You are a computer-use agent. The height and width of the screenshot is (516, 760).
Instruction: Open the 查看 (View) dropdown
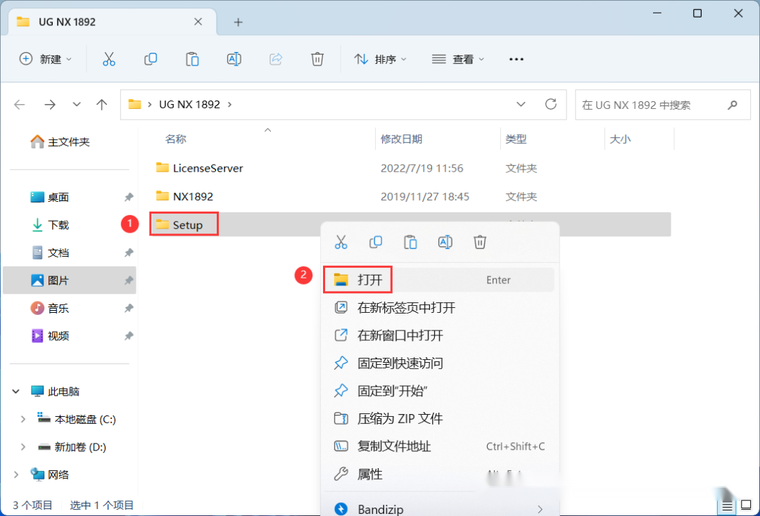[458, 59]
